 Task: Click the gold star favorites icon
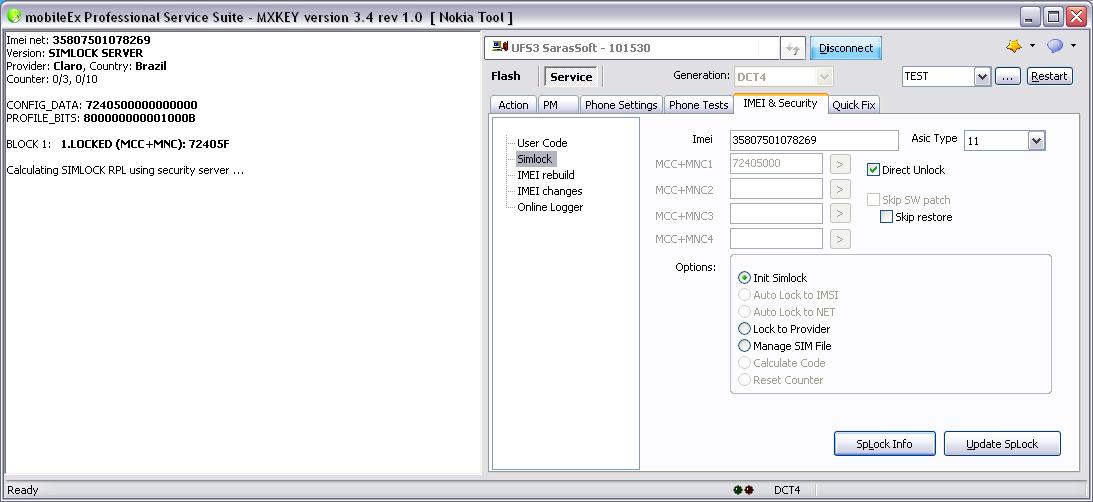pos(1014,46)
